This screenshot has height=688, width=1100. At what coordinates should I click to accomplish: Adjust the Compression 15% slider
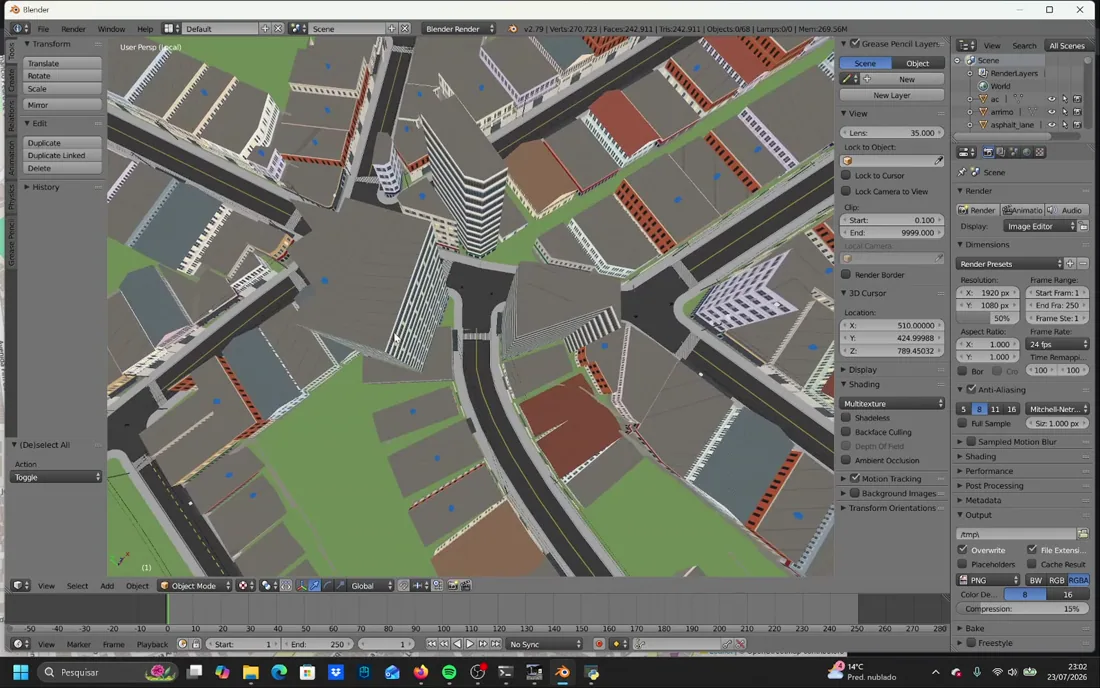pyautogui.click(x=1023, y=609)
